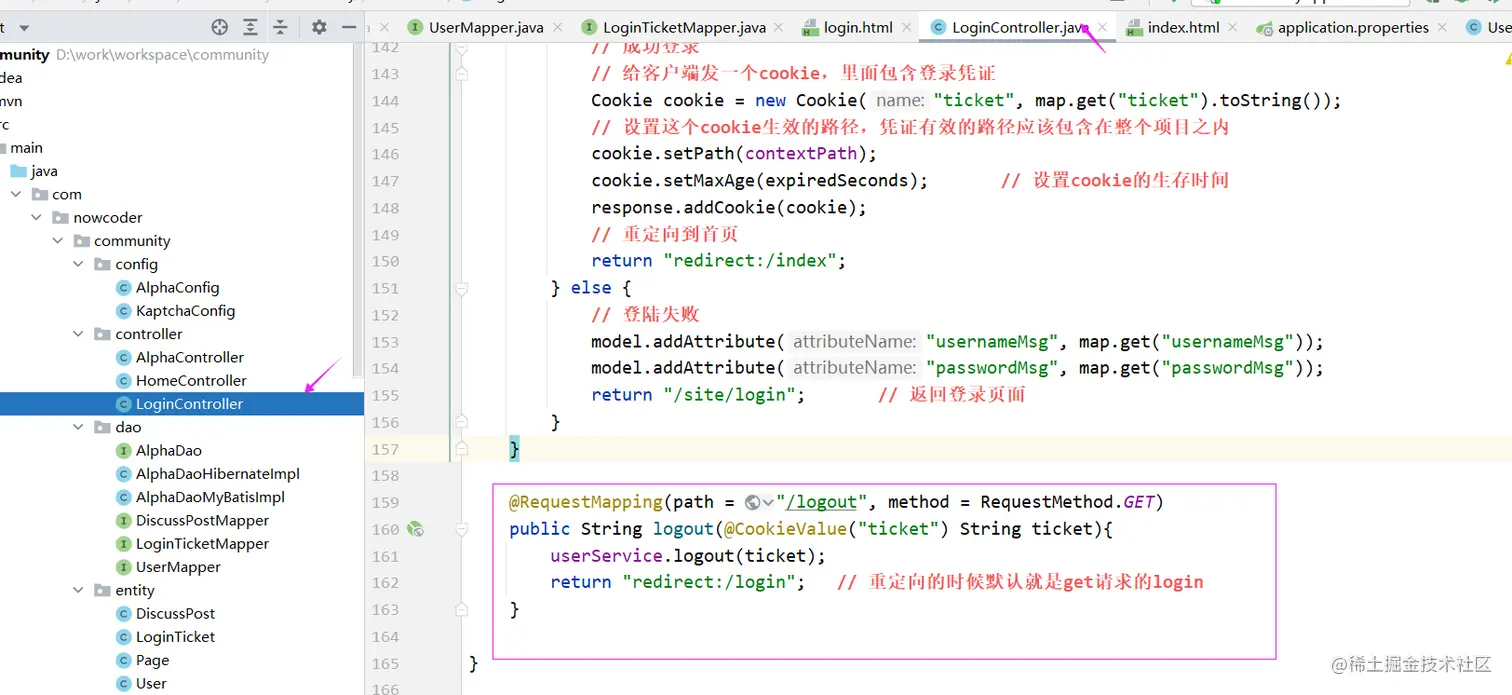Open the AlphaDao interface
This screenshot has width=1512, height=695.
(x=169, y=451)
